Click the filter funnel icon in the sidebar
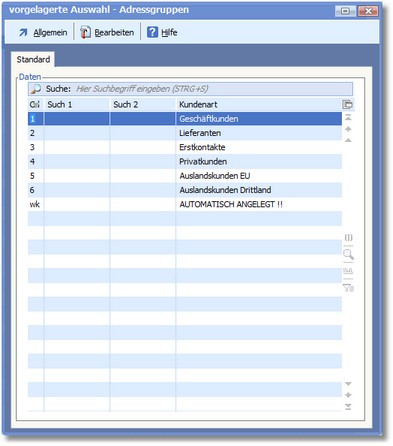Screen dimensions: 393x446 coord(348,287)
